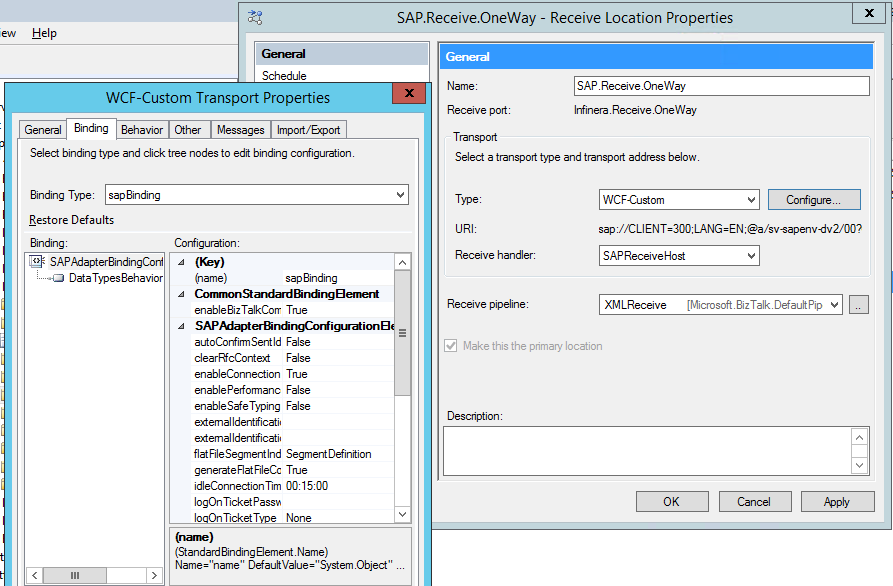The width and height of the screenshot is (893, 586).
Task: Click the Receive Location Properties title icon
Action: [255, 18]
